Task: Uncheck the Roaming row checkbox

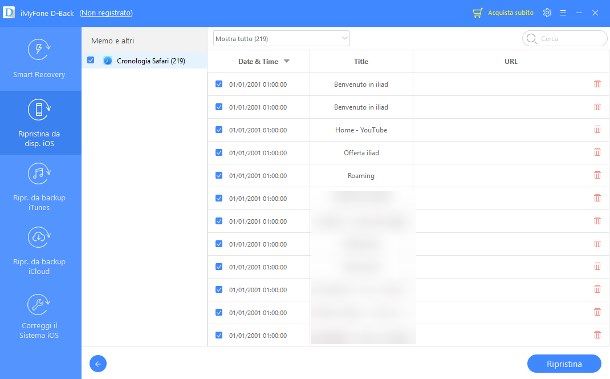Action: [x=219, y=175]
